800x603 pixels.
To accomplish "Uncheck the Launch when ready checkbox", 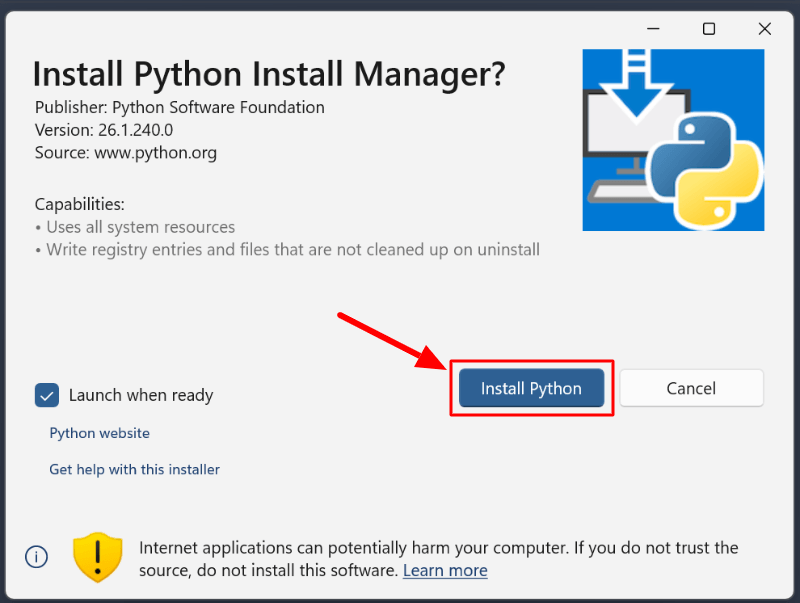I will [x=46, y=395].
